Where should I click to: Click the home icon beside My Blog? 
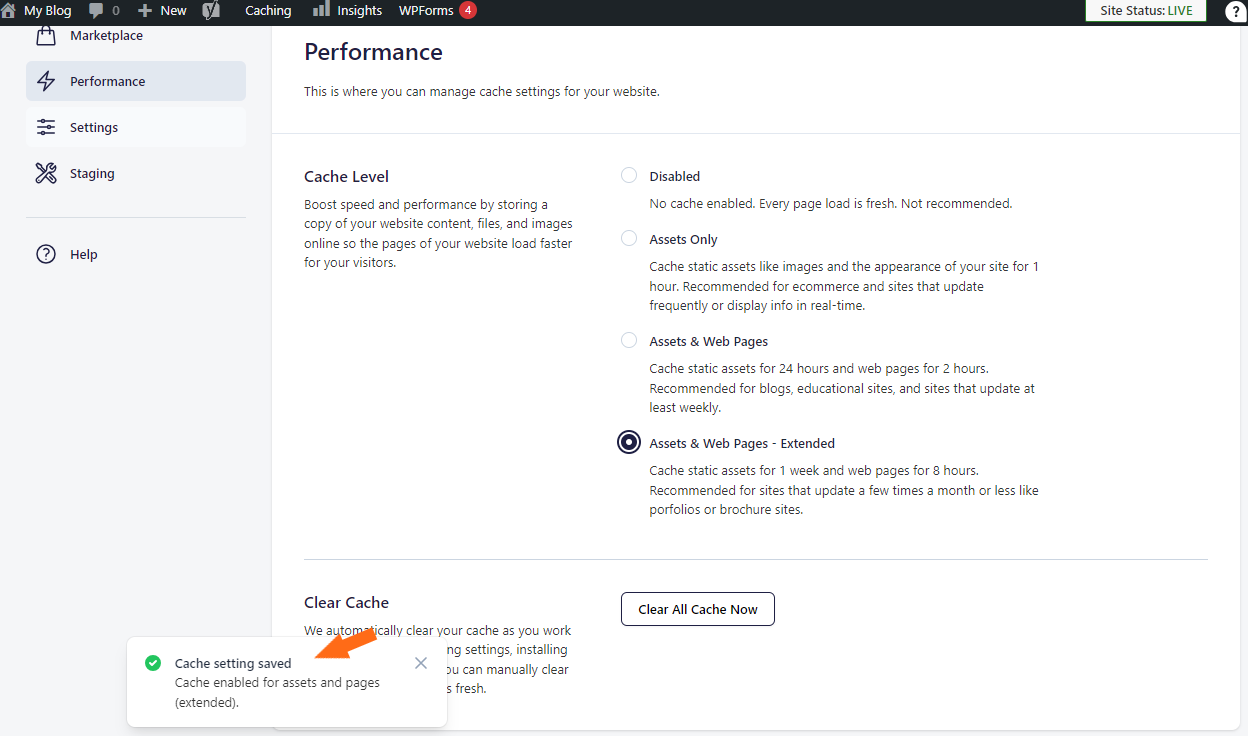[9, 11]
